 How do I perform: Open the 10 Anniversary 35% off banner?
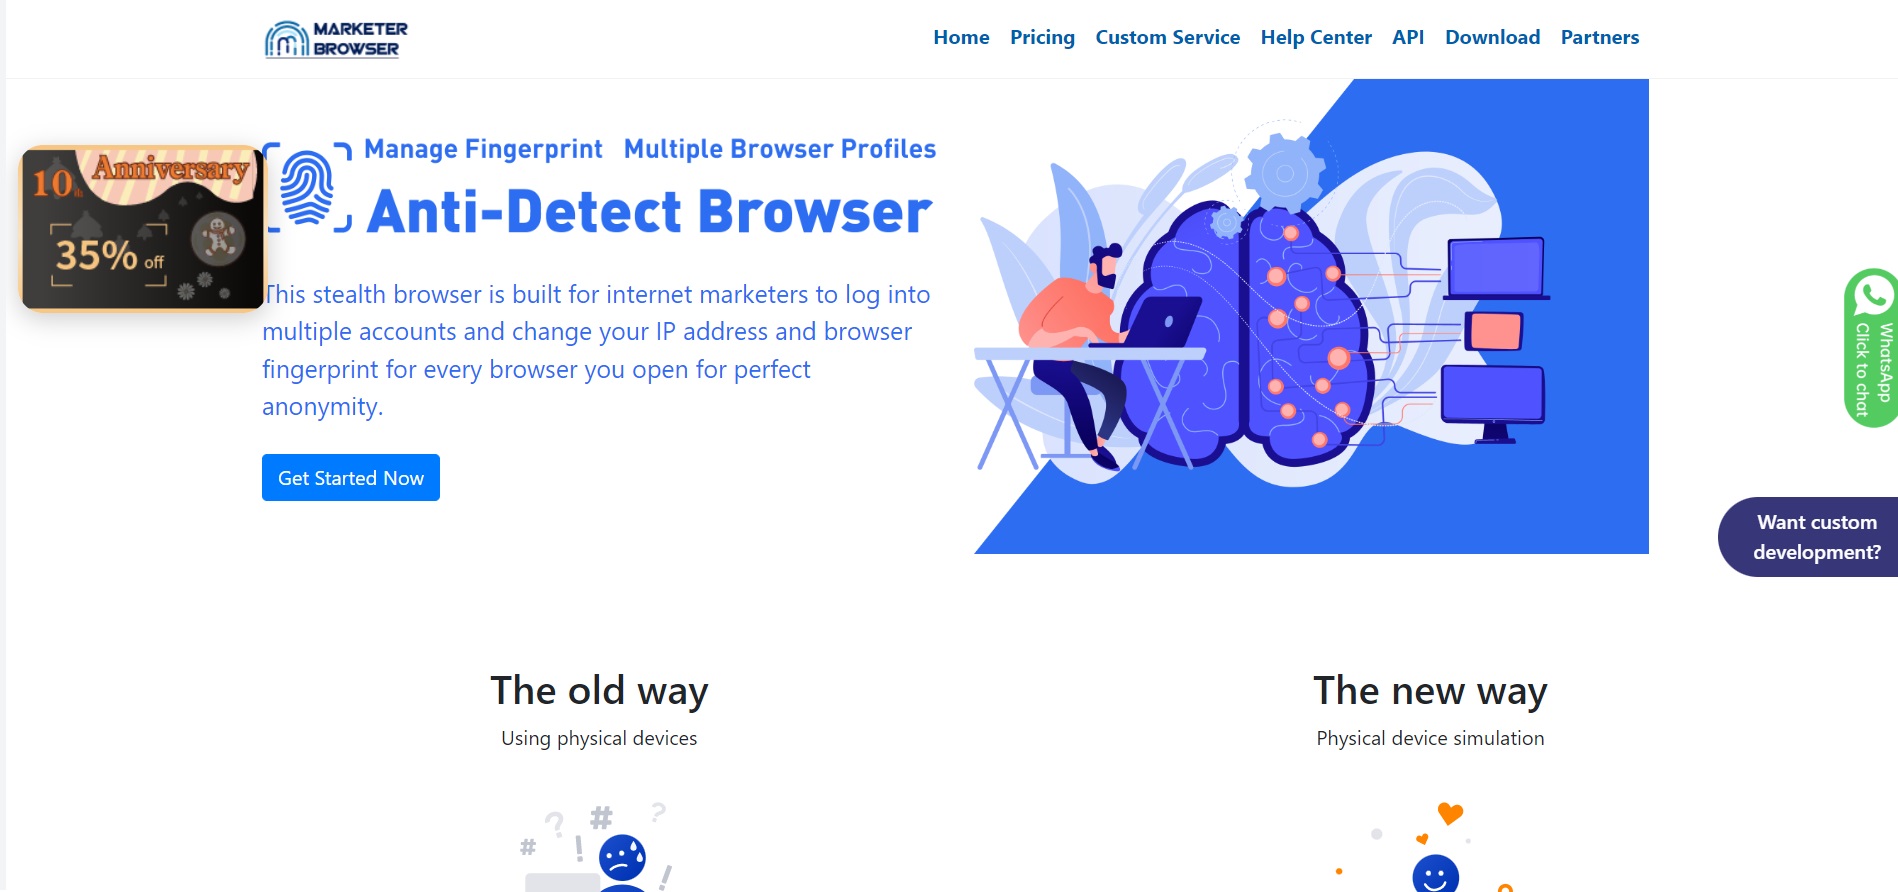click(x=142, y=228)
